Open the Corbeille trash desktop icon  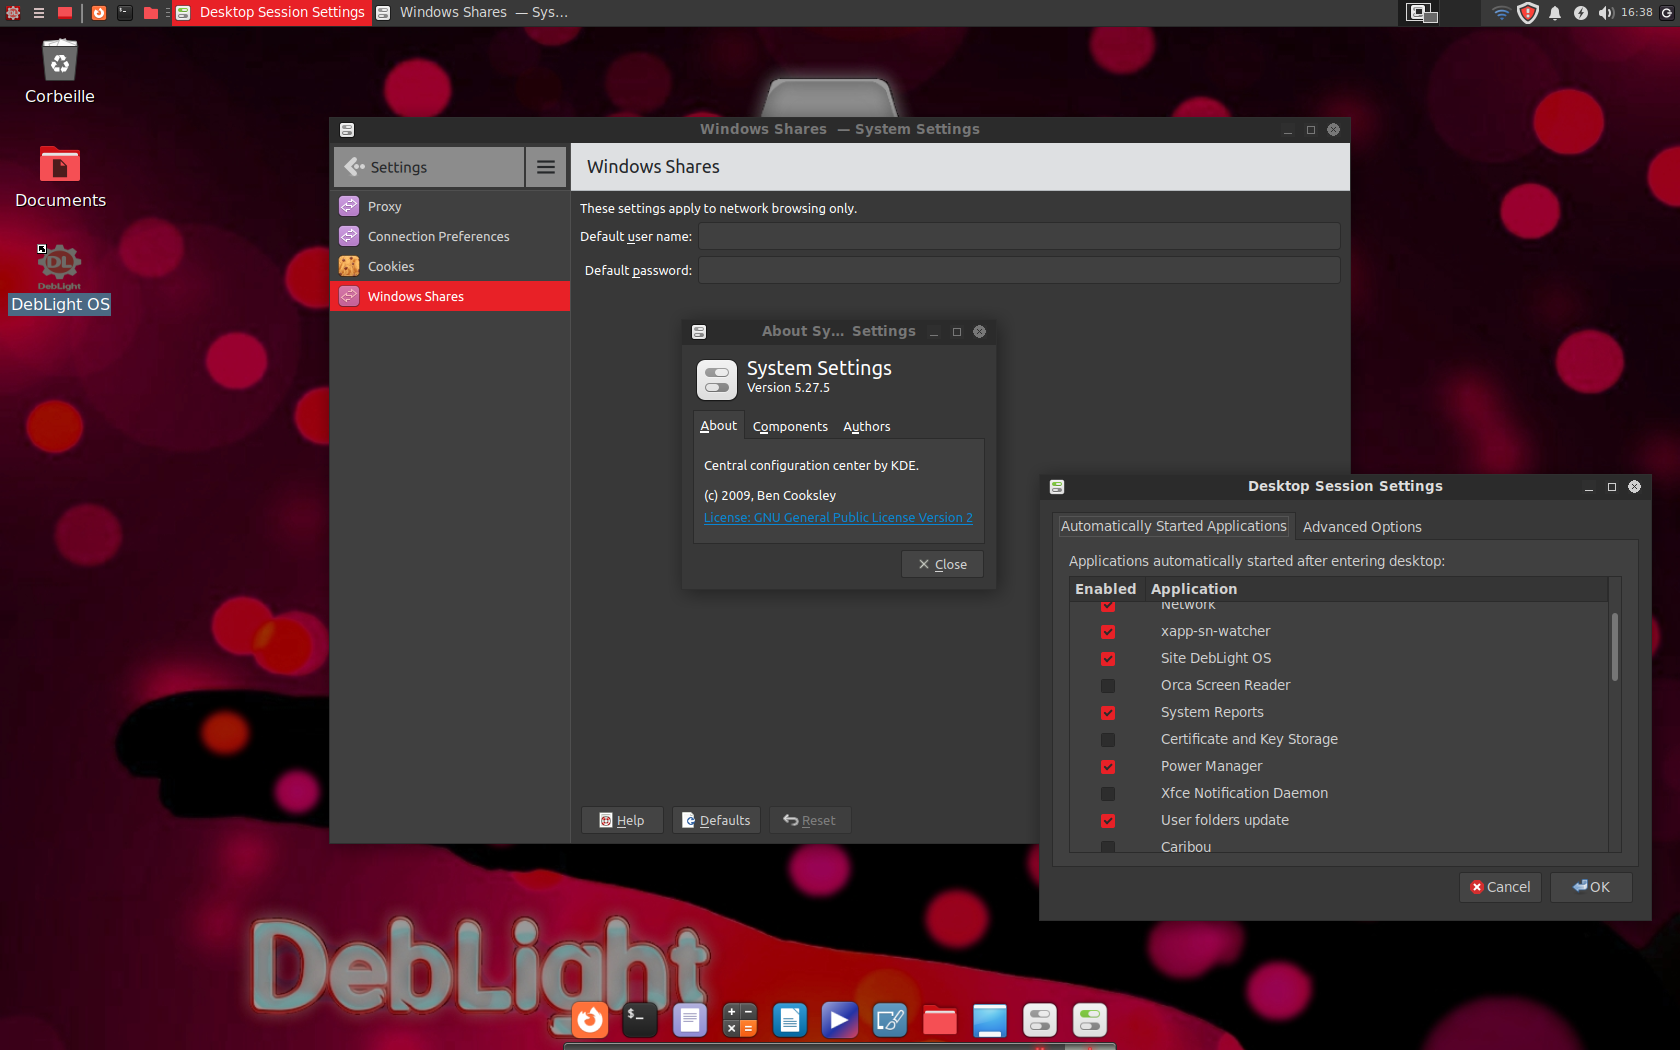click(60, 72)
